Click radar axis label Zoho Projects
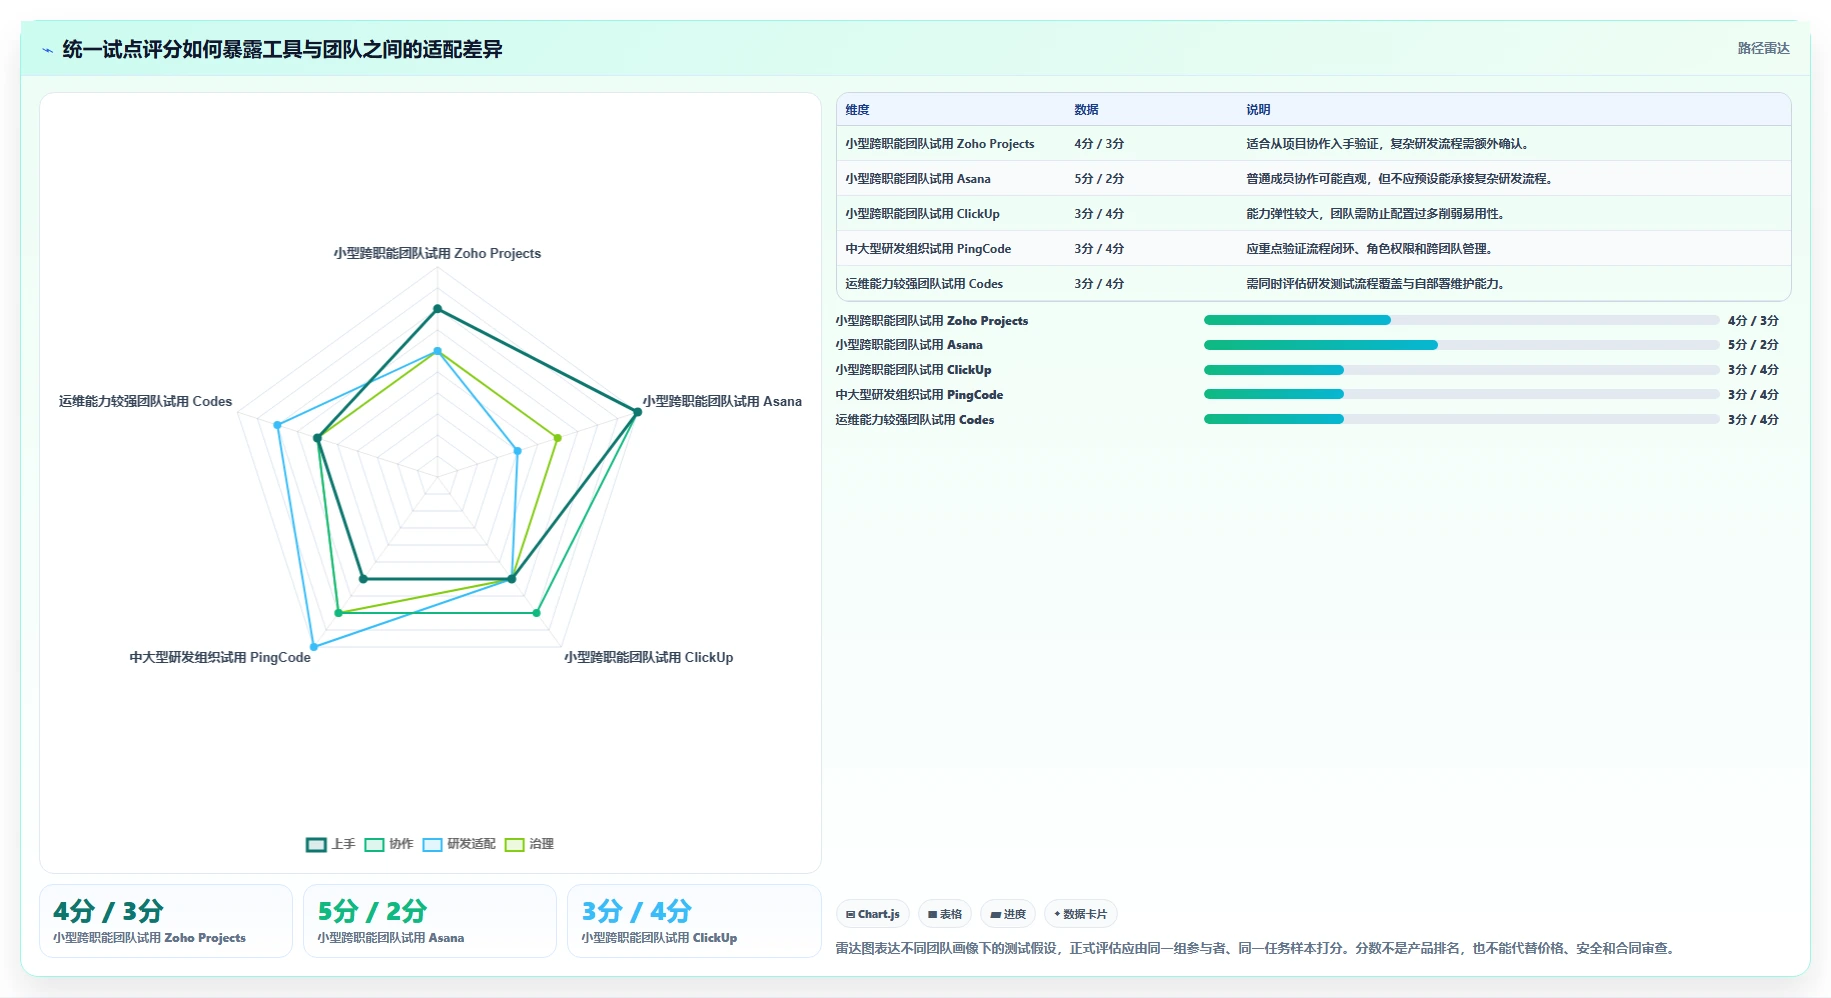The image size is (1831, 998). (x=437, y=254)
